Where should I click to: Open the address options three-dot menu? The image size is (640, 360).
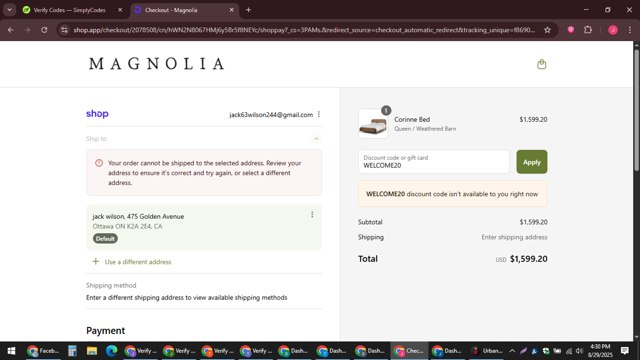coord(312,215)
